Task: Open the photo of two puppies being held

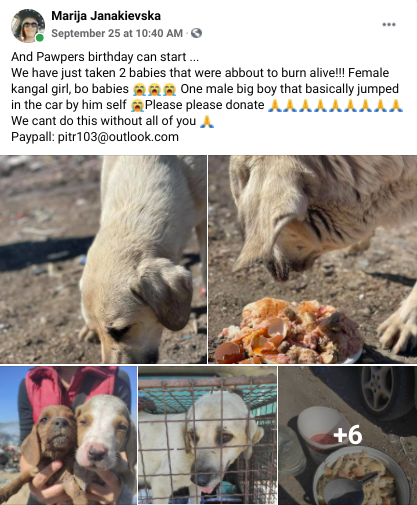Action: point(68,435)
